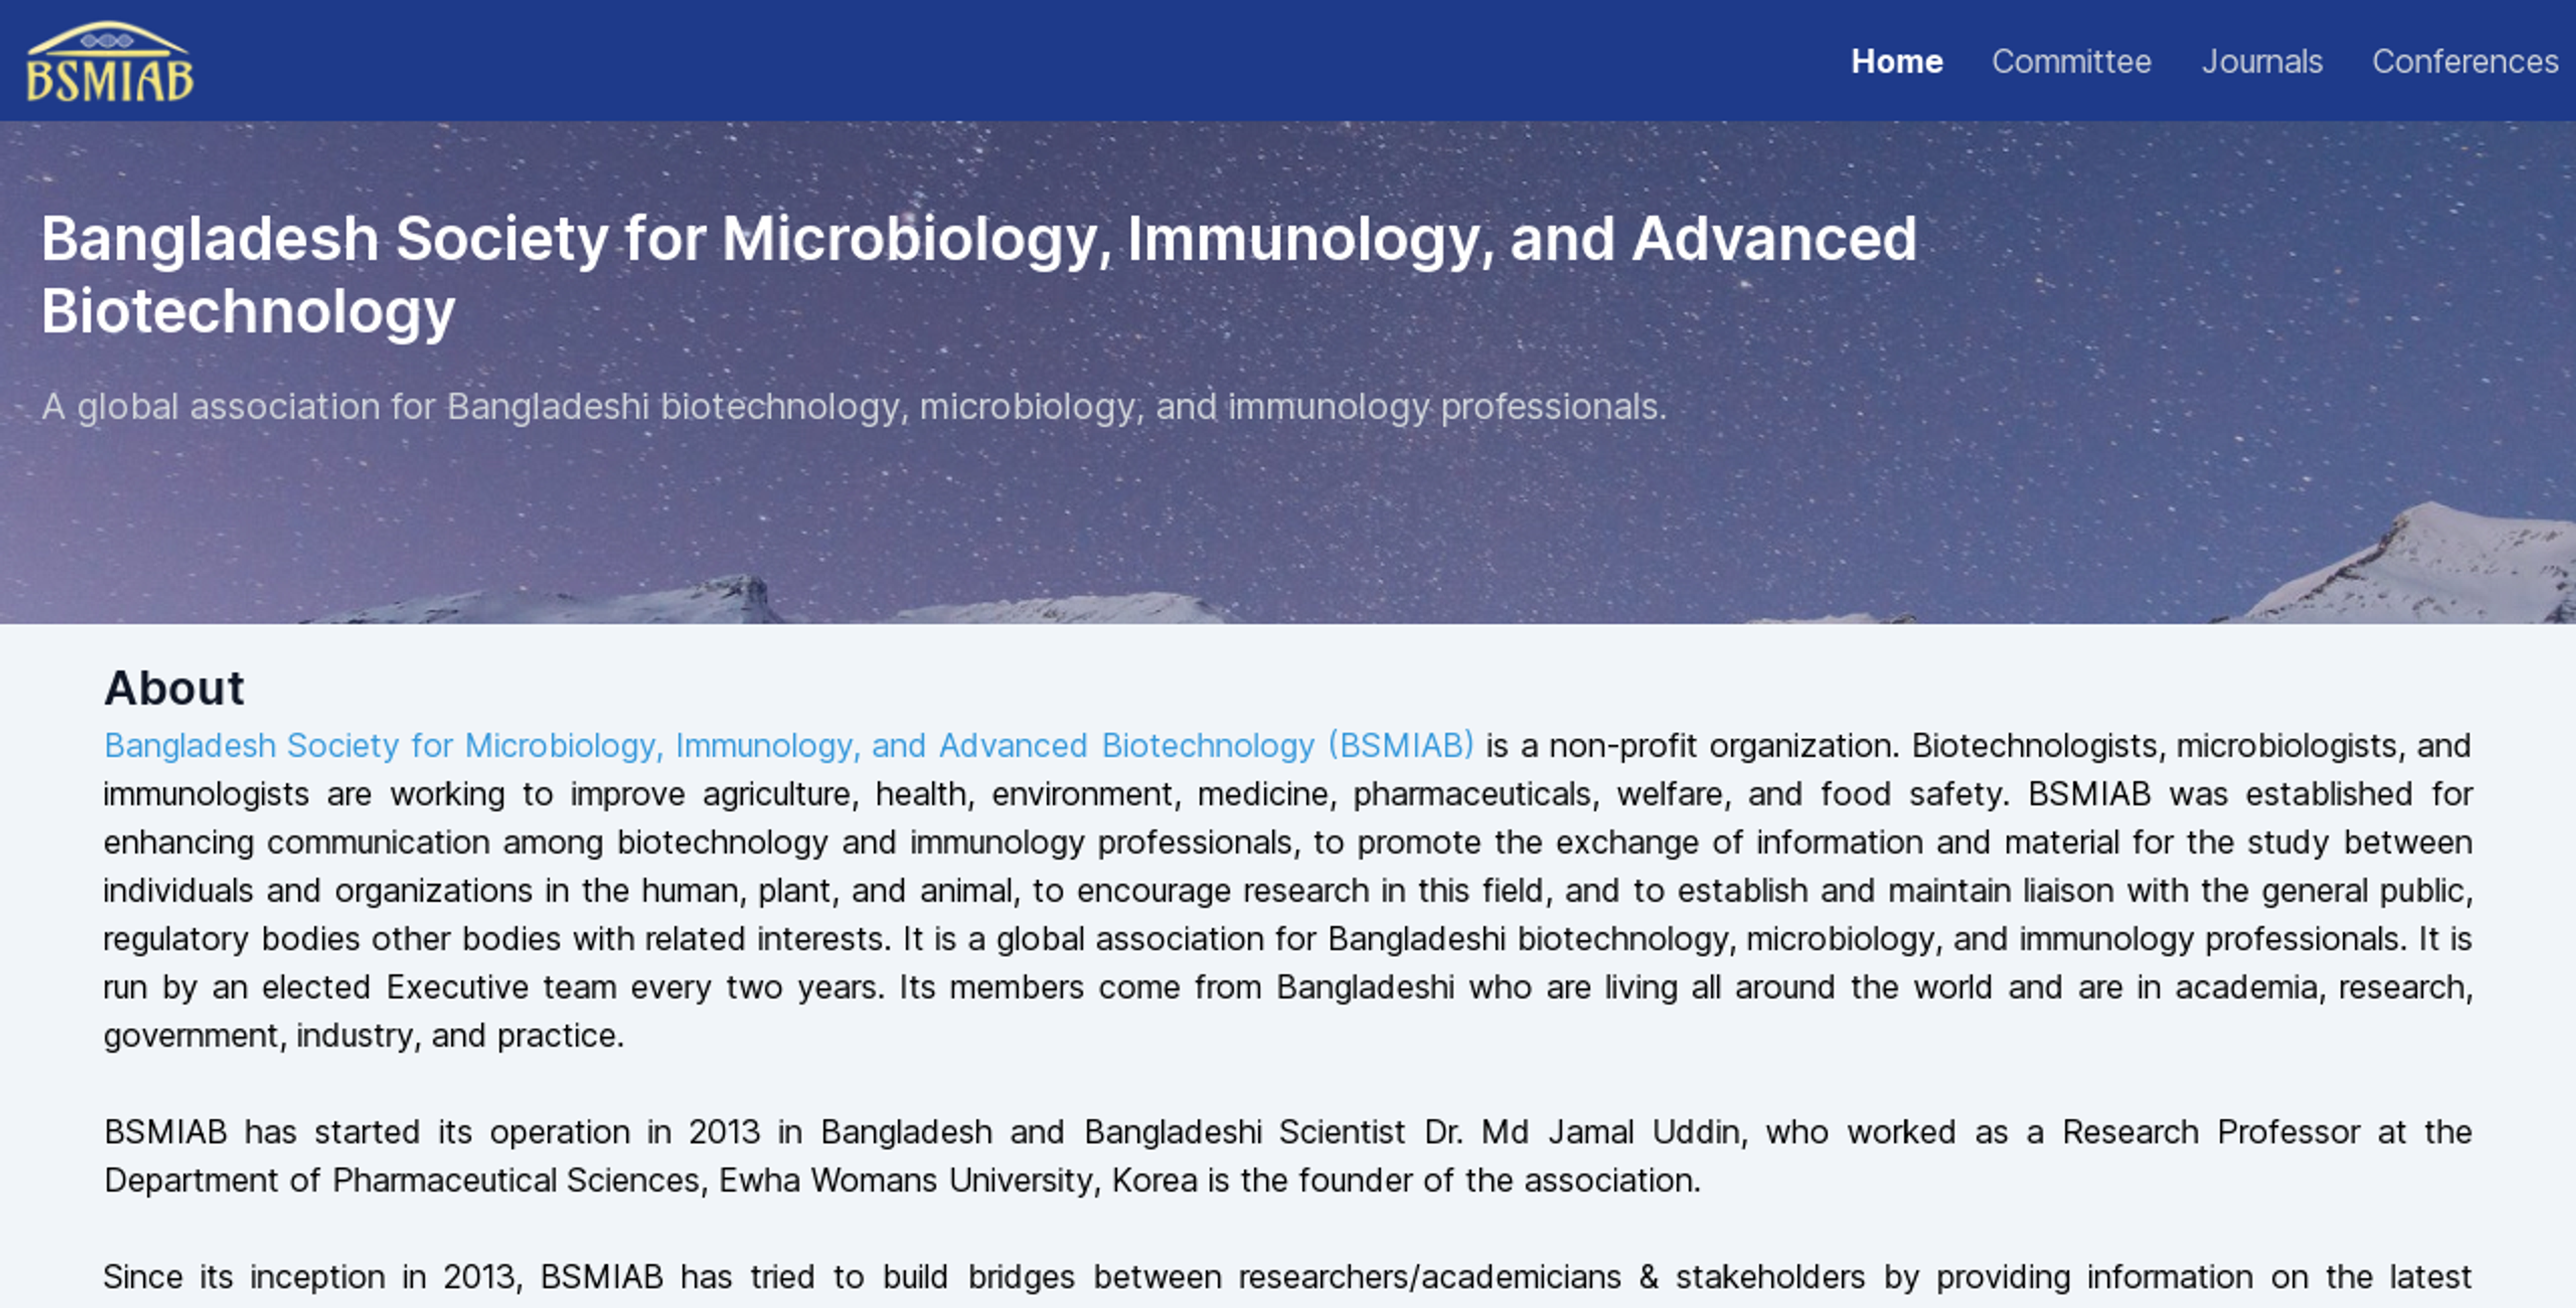
Task: Click the BSMIAB logo in the header
Action: pyautogui.click(x=110, y=61)
